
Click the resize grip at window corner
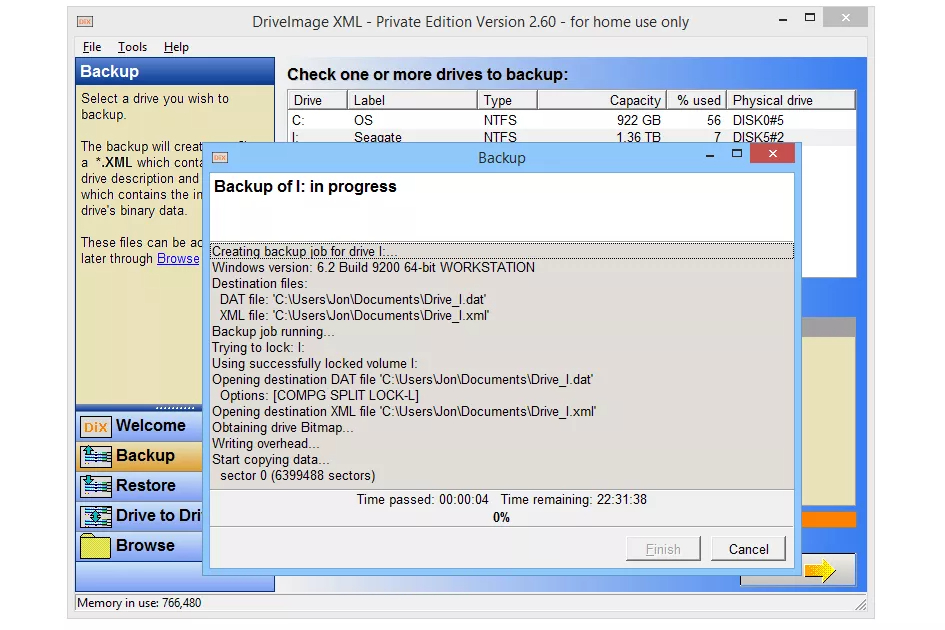pyautogui.click(x=861, y=605)
